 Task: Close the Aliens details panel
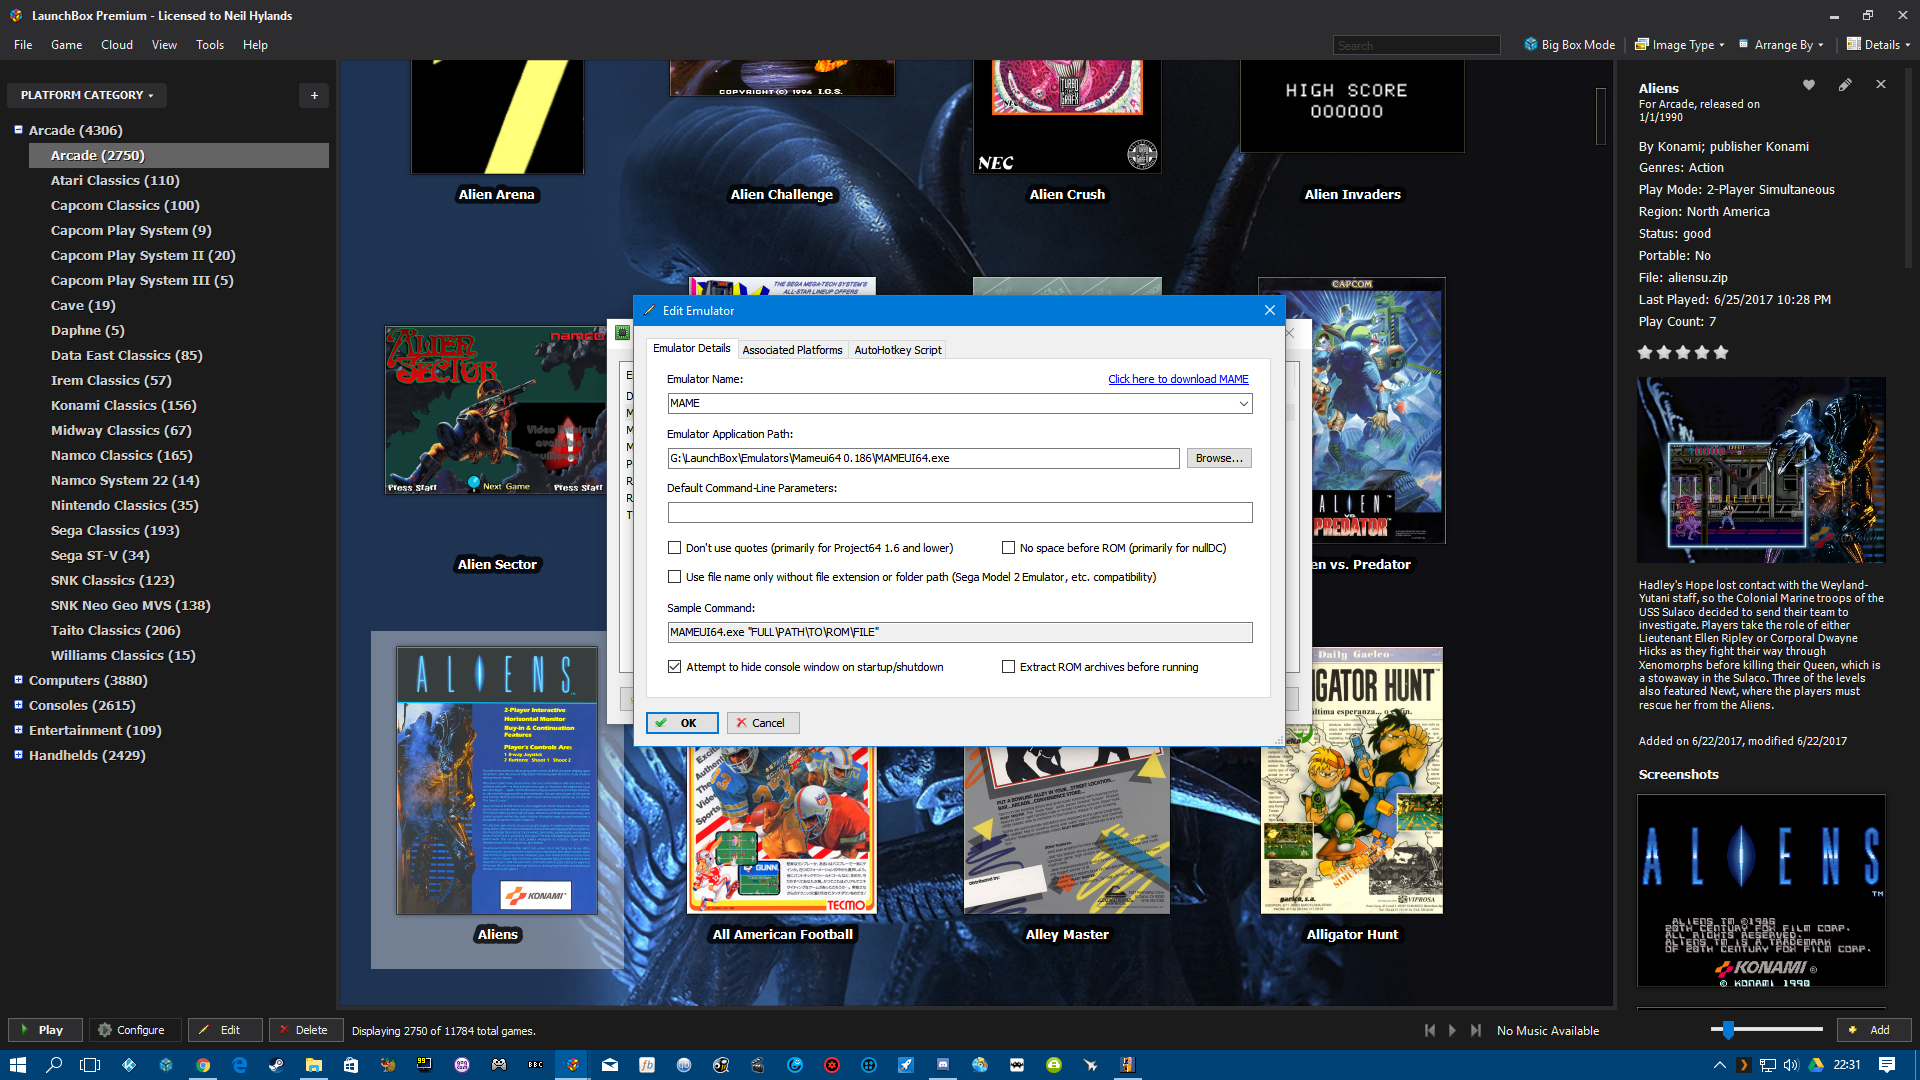click(x=1881, y=85)
